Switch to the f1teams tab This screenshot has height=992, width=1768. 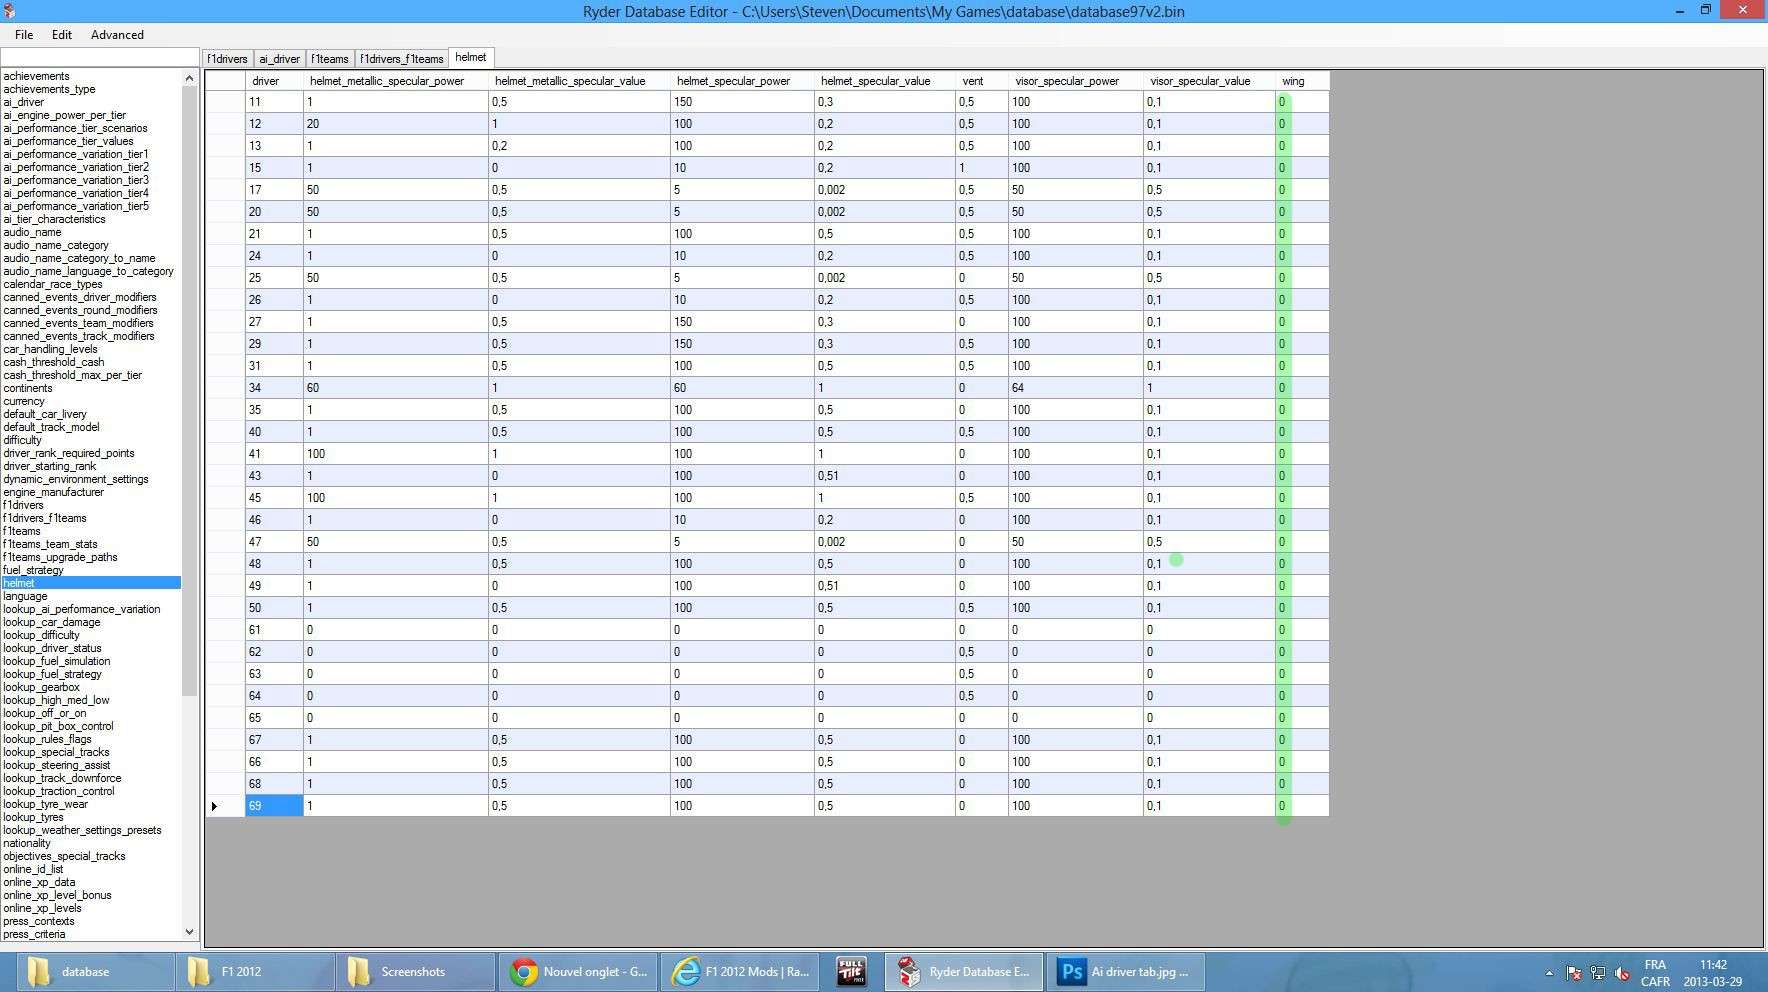coord(329,59)
